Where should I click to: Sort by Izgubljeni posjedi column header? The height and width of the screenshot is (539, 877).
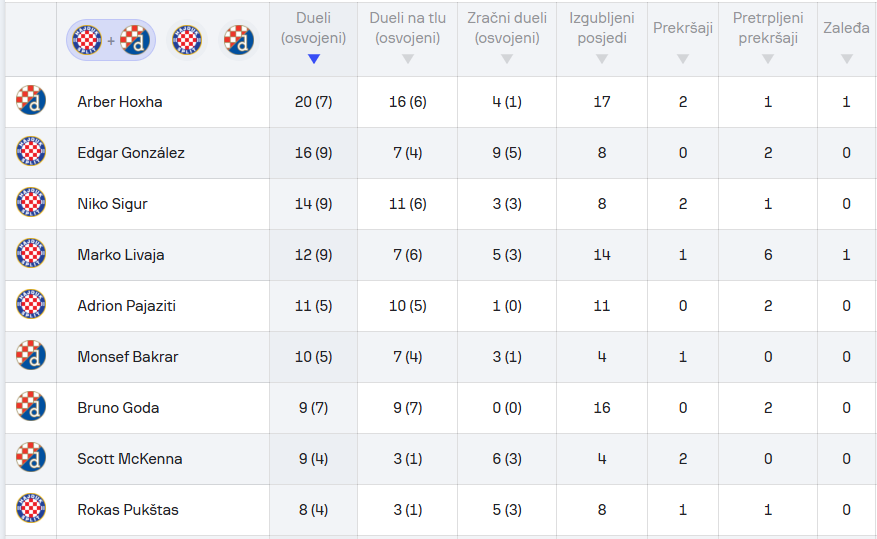(x=601, y=28)
